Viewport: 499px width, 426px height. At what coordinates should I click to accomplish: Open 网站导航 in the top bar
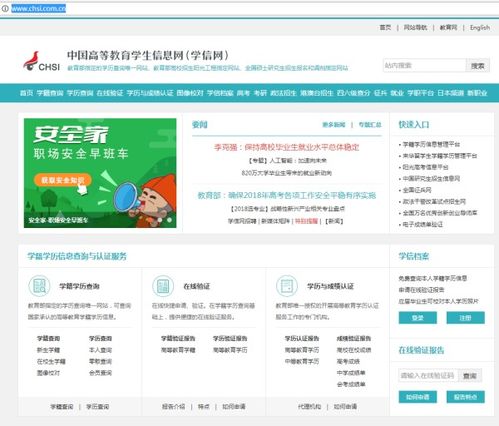point(415,27)
